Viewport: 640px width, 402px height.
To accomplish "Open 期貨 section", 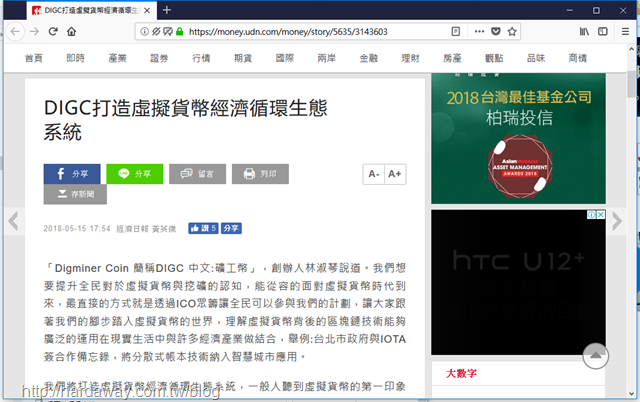I will pos(243,58).
